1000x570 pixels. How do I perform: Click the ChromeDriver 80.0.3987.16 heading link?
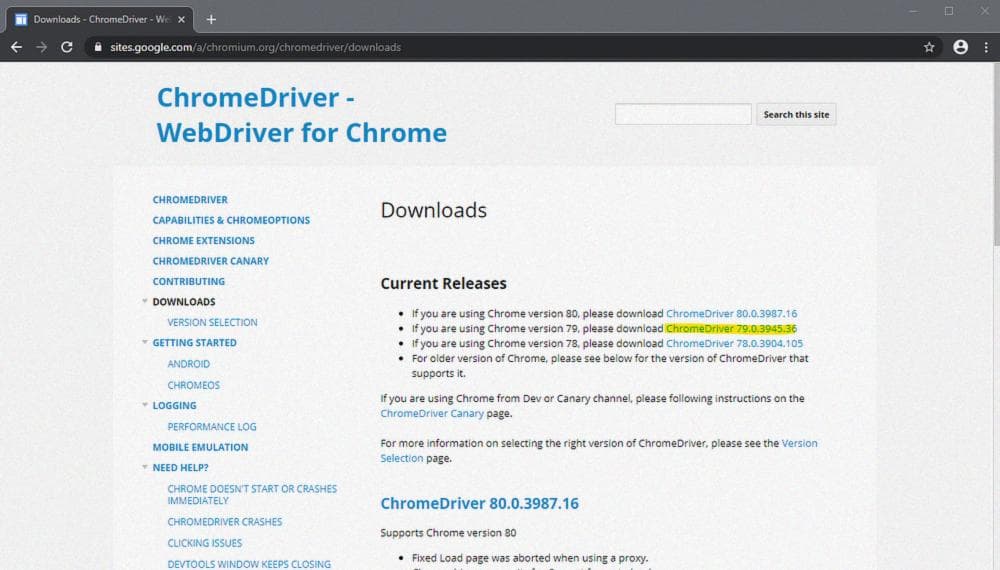tap(480, 503)
